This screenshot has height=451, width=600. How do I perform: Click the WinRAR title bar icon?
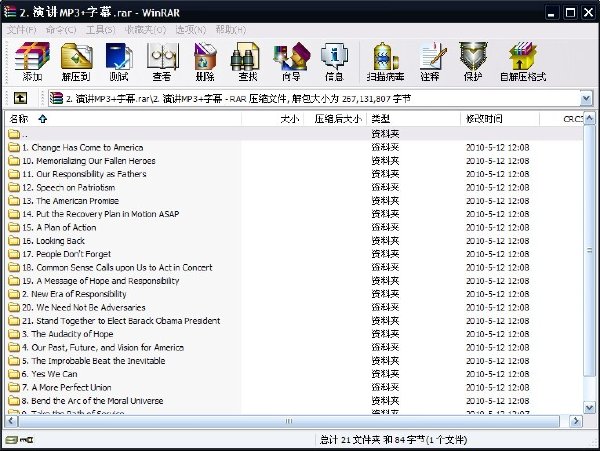click(10, 11)
